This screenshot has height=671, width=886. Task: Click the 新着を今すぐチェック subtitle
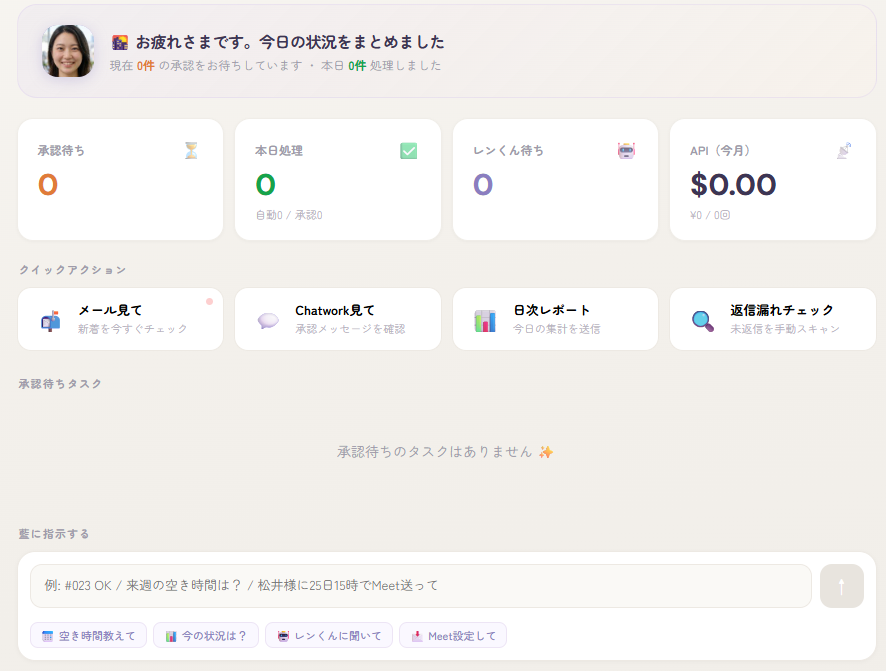tap(132, 329)
